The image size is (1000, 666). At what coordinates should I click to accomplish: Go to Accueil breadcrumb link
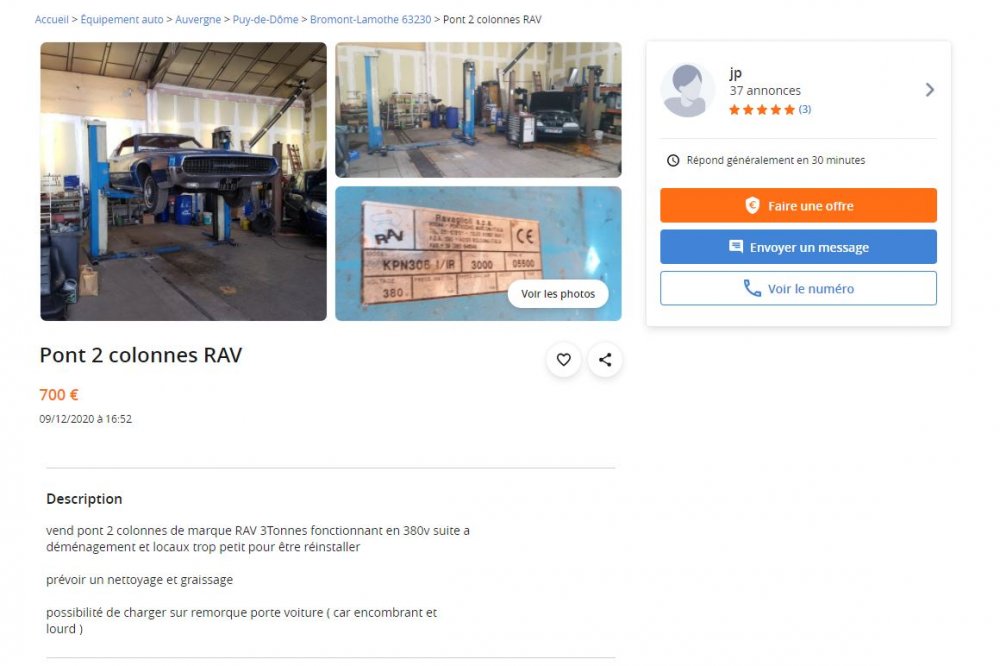(x=52, y=20)
